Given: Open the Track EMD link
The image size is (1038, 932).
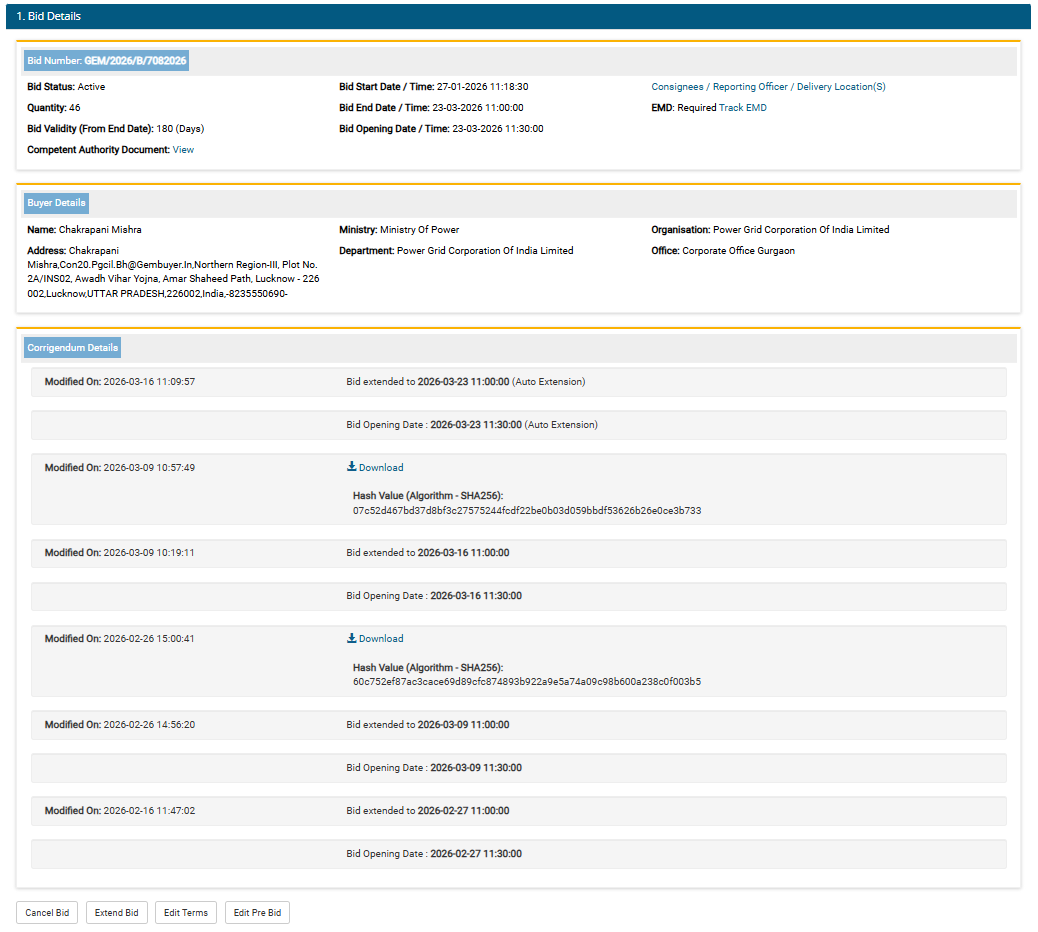Looking at the screenshot, I should pyautogui.click(x=743, y=108).
